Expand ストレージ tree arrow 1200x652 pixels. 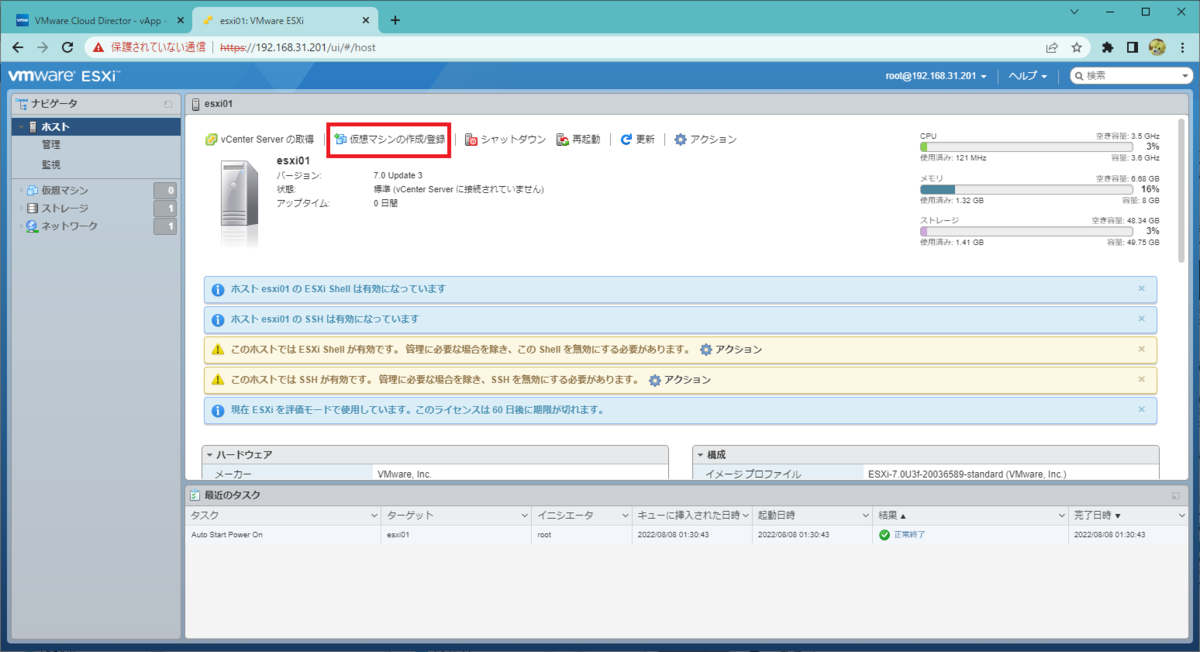point(20,208)
